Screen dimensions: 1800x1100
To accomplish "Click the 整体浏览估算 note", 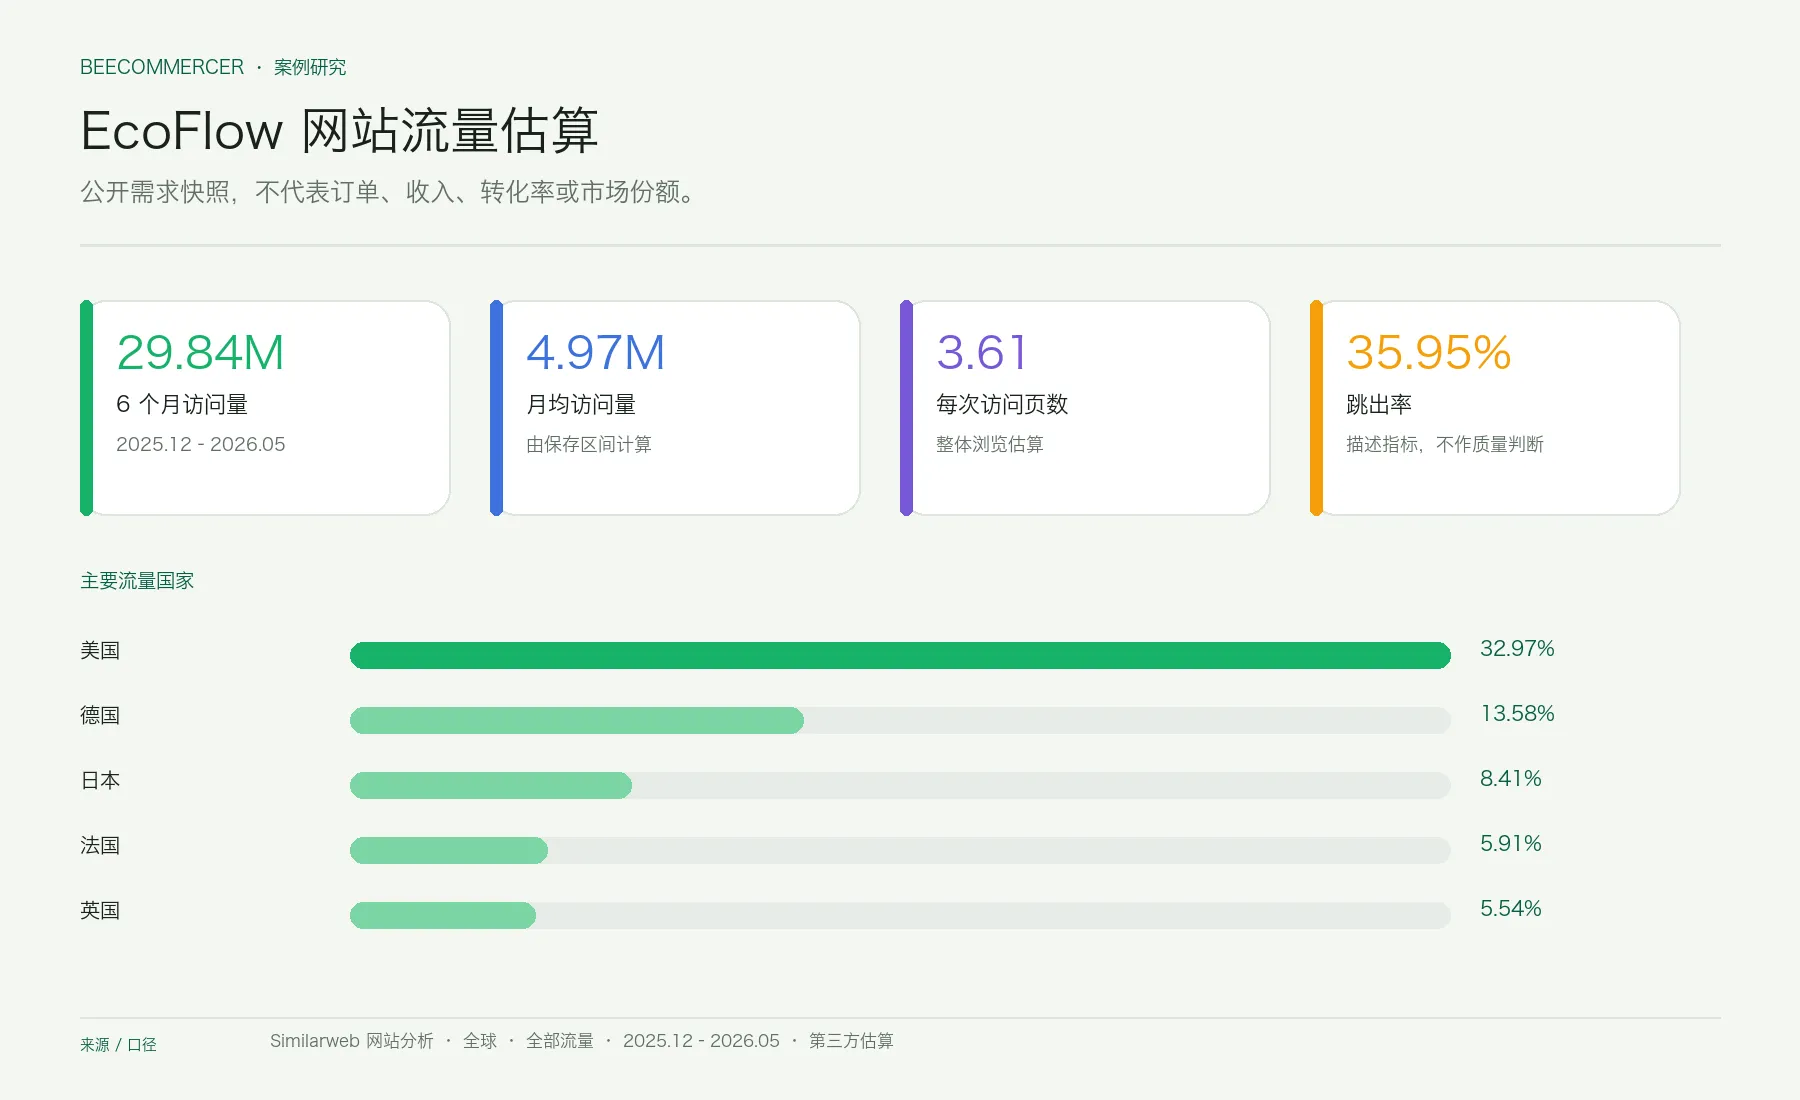I will pos(990,444).
